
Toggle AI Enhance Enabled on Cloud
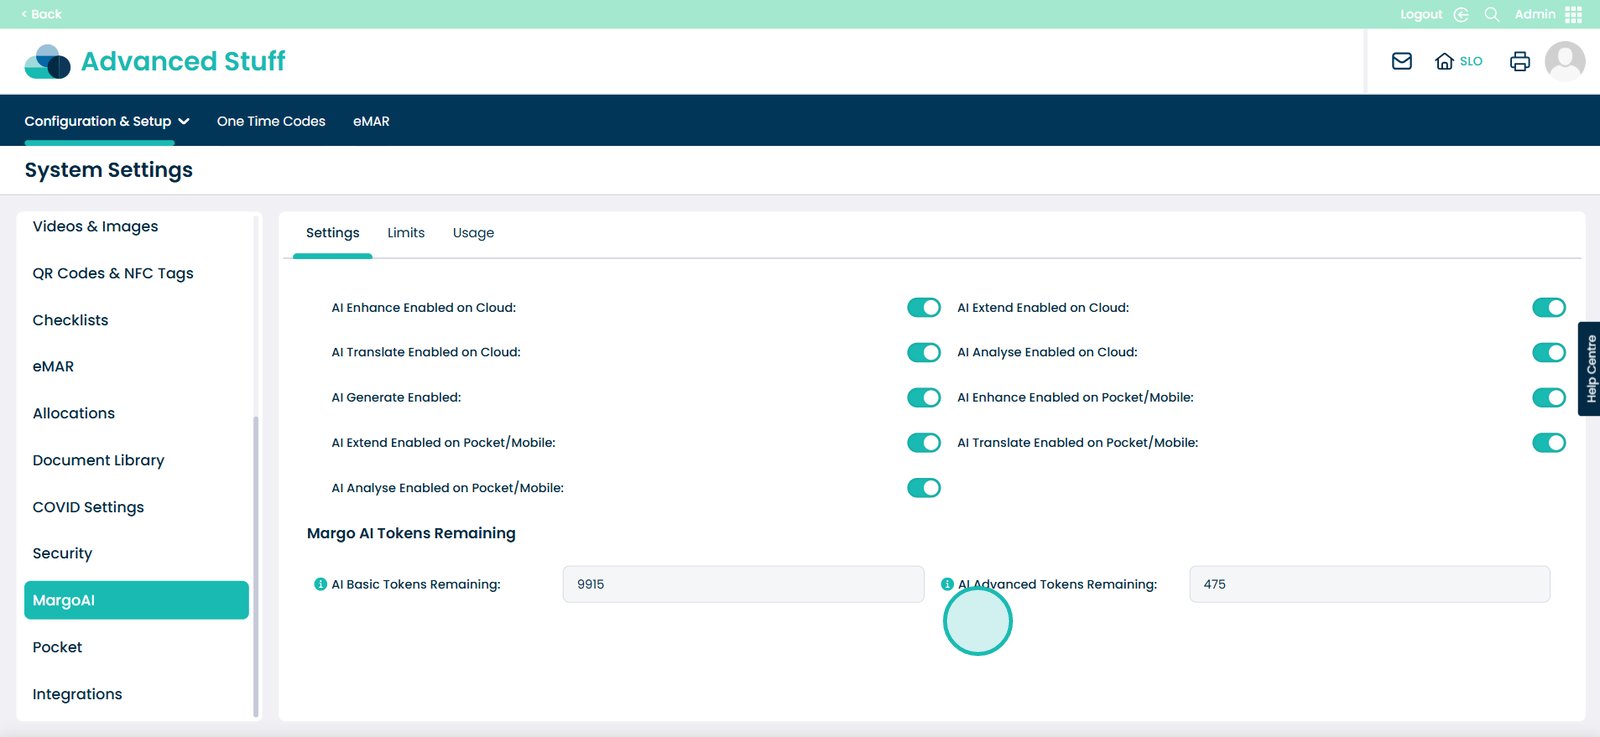[923, 307]
